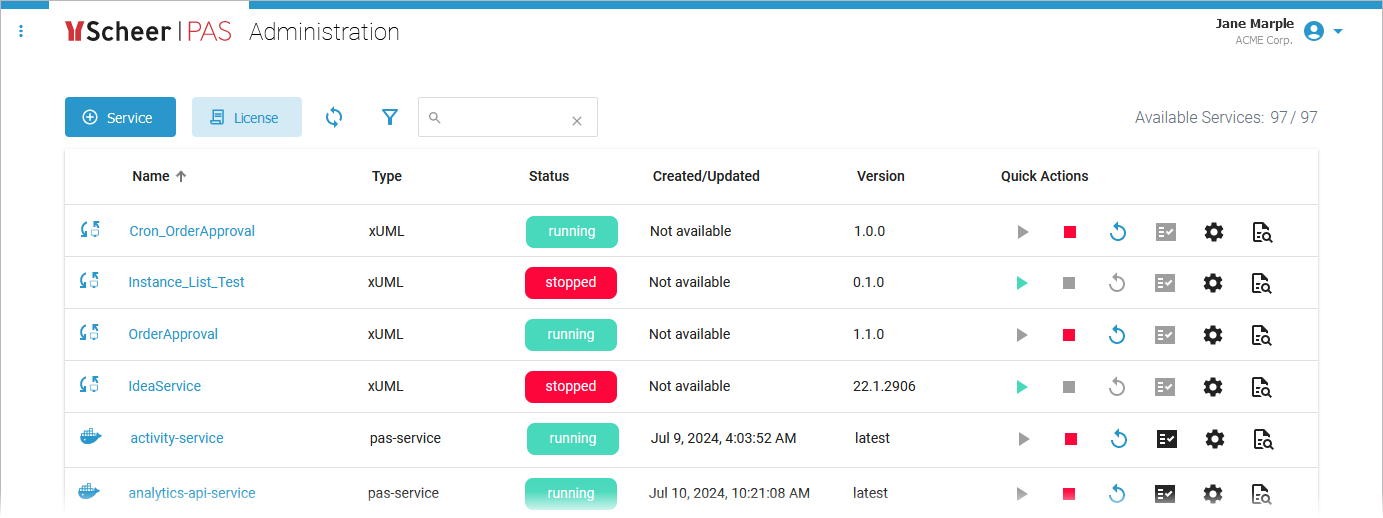Expand the Jane Marple user dropdown
This screenshot has height=518, width=1383.
1338,32
